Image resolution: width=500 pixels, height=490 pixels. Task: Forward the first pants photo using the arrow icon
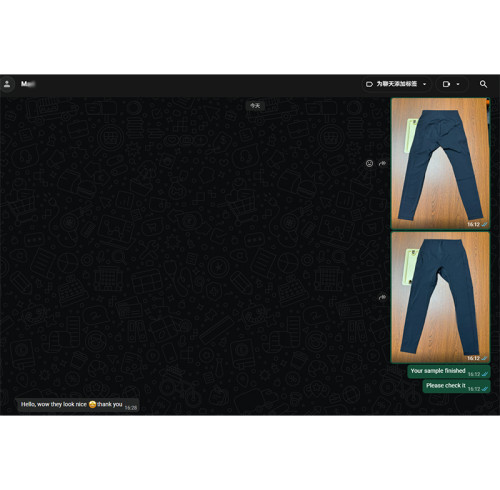(382, 163)
